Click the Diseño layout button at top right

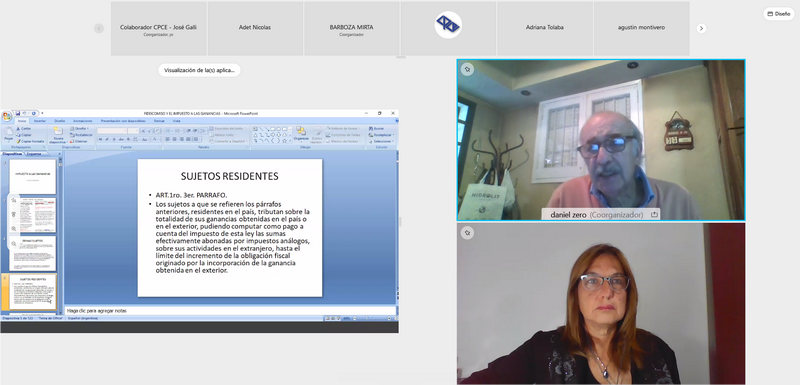tap(779, 14)
